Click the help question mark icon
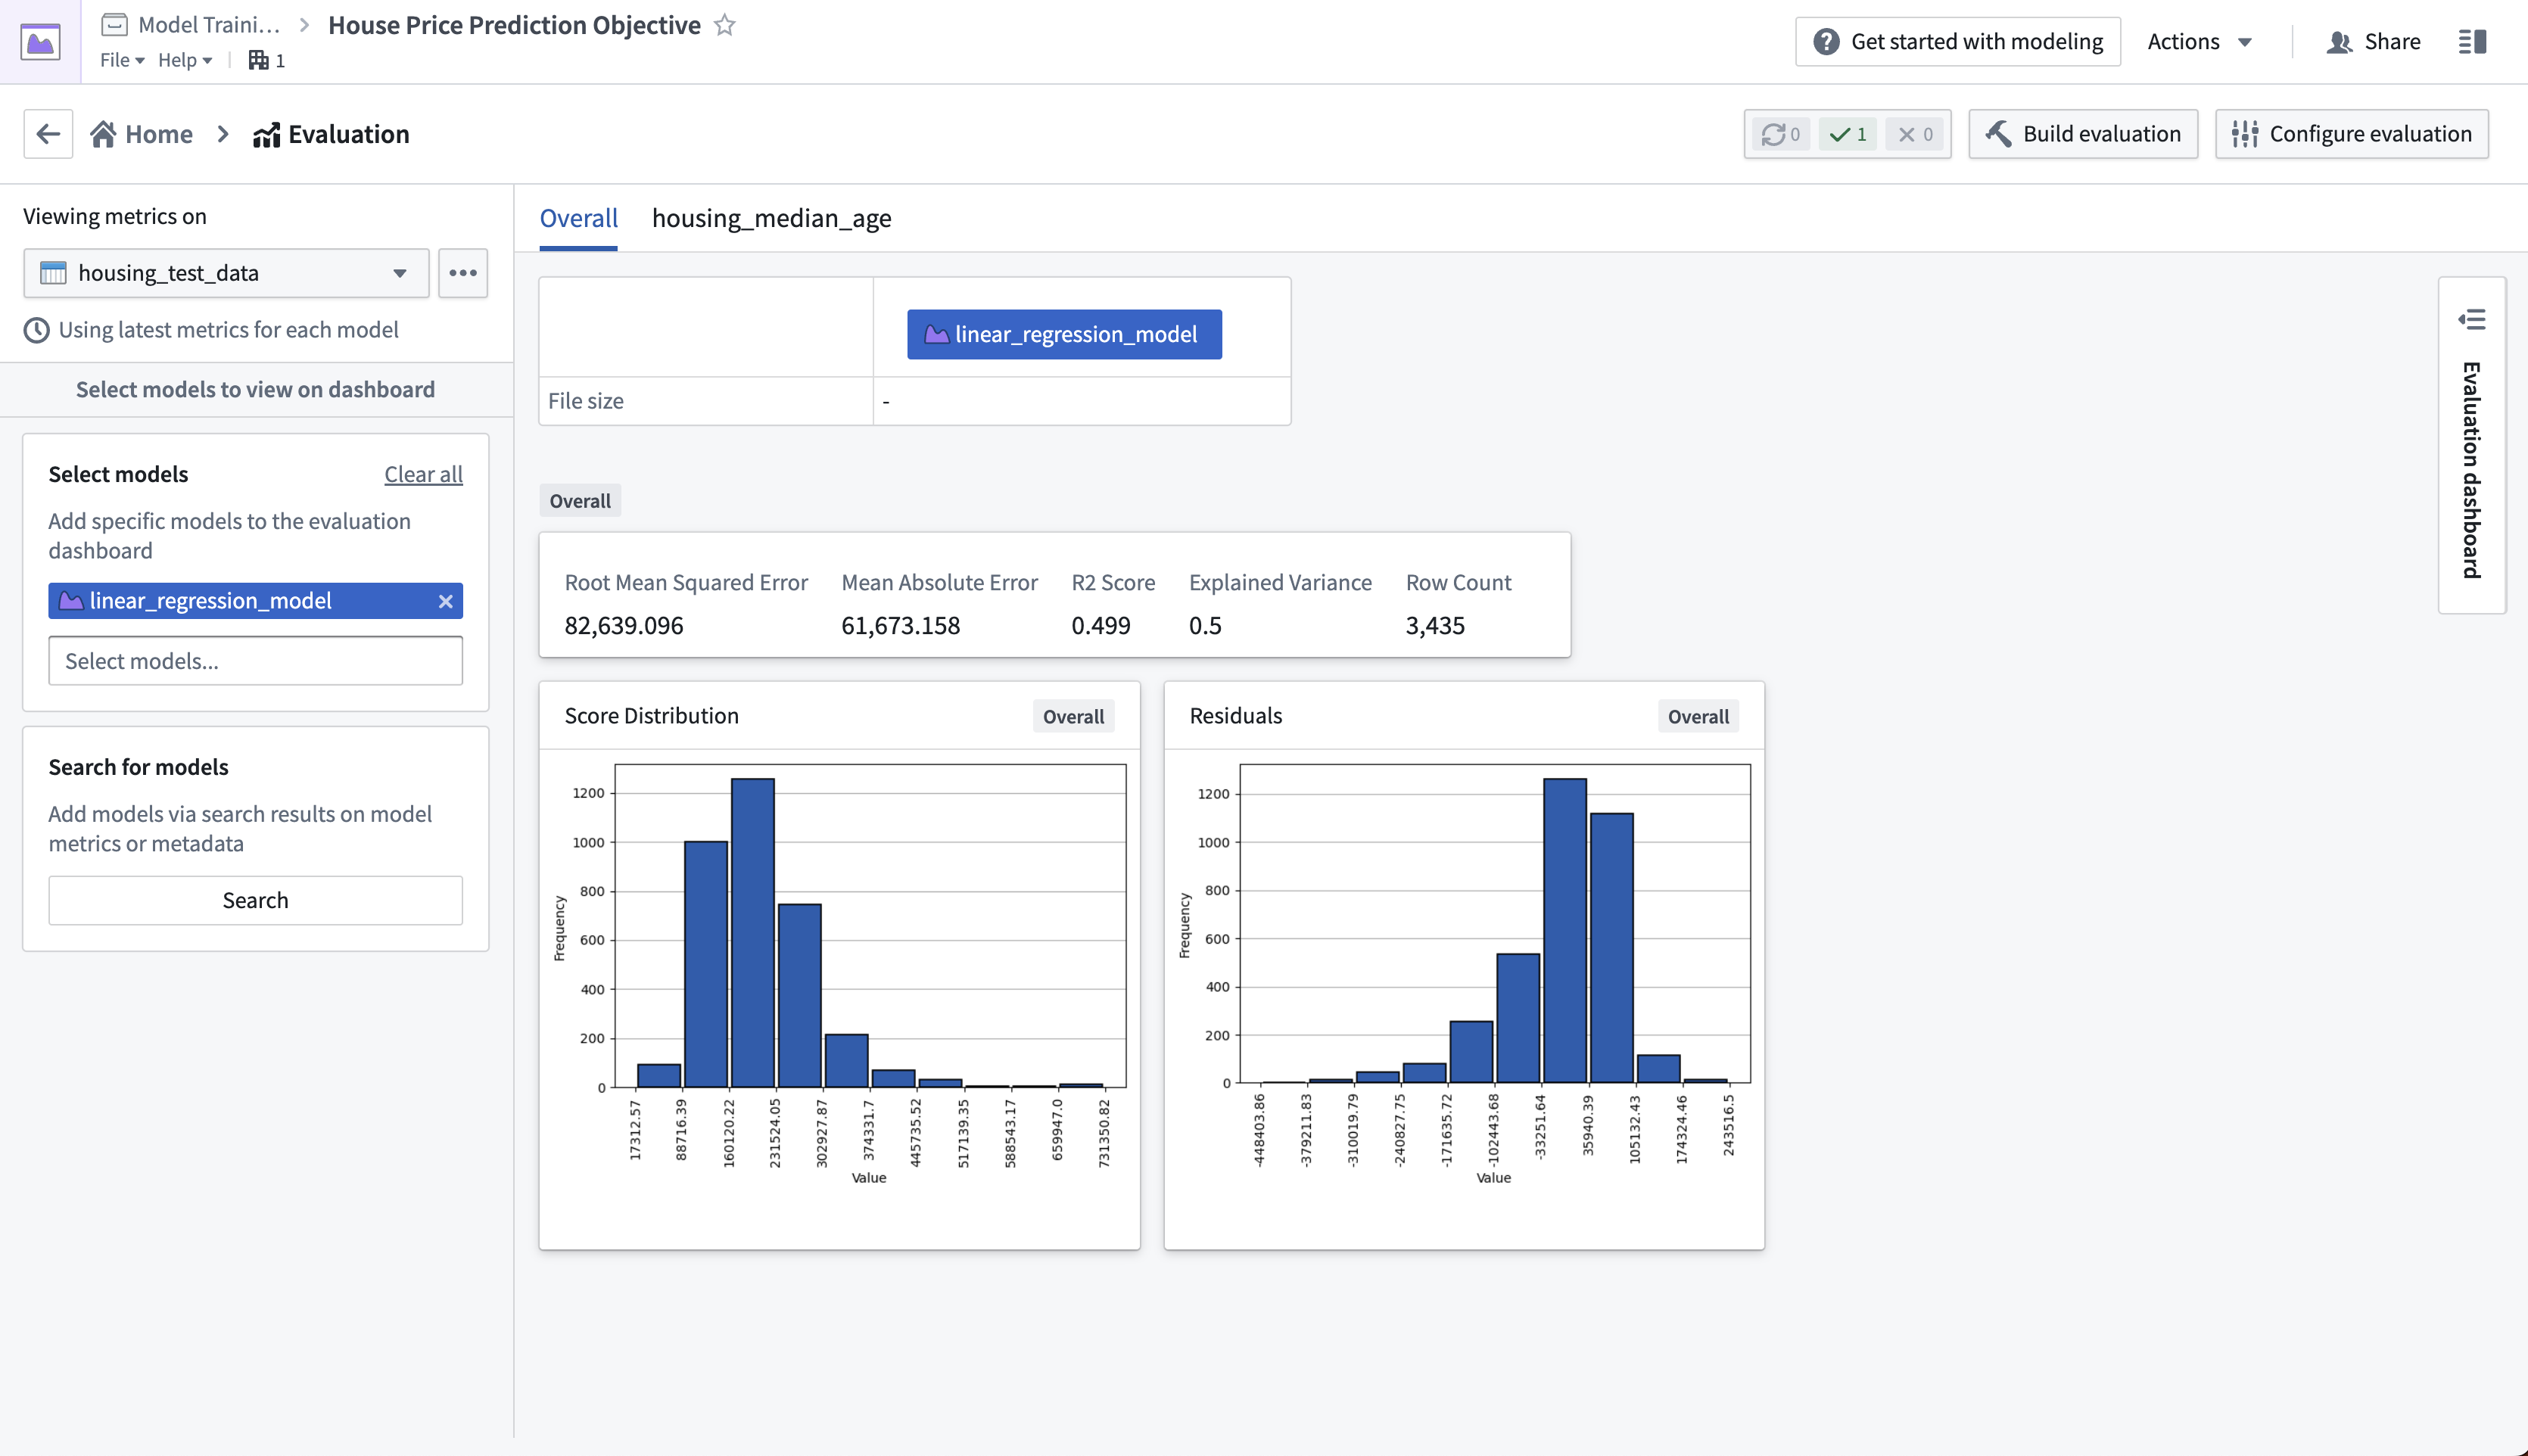This screenshot has width=2528, height=1456. click(x=1826, y=41)
